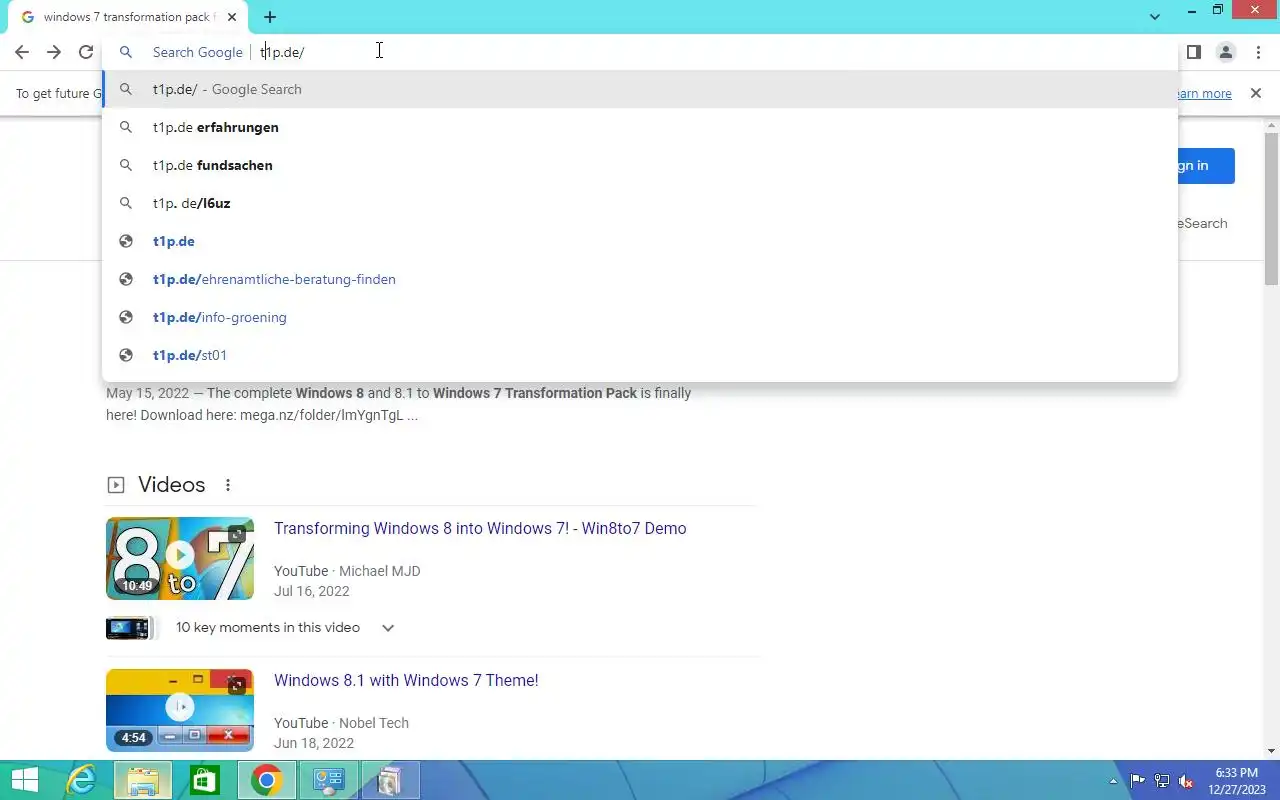Go forward in browser history

(x=54, y=52)
